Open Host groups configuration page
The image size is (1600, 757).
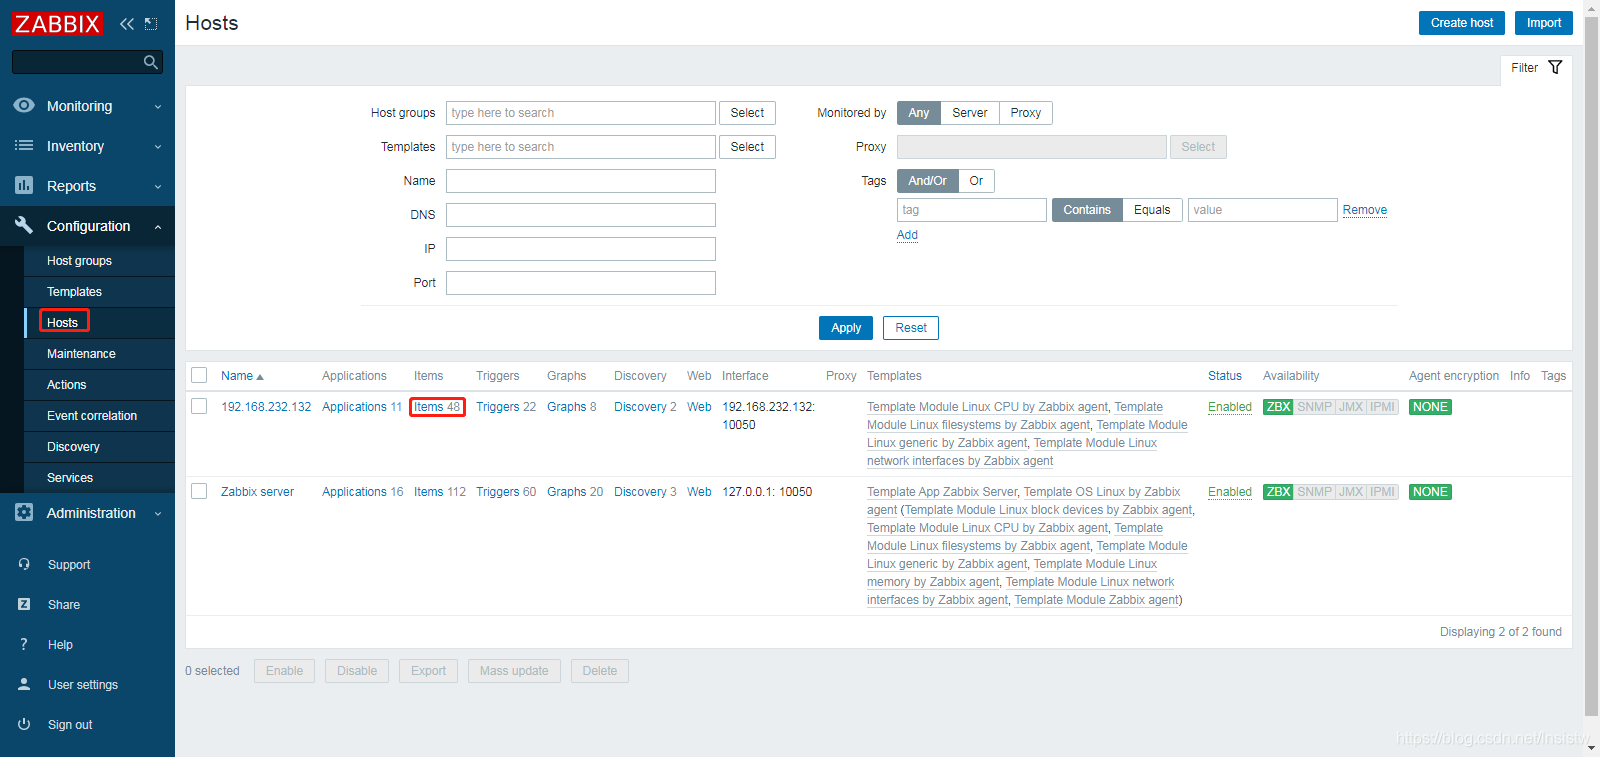tap(79, 261)
